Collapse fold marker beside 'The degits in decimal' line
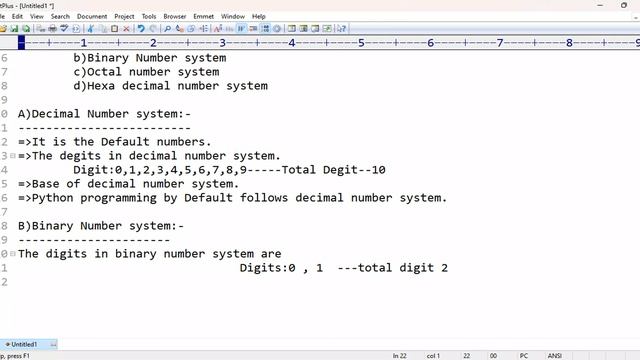The height and width of the screenshot is (360, 640). pyautogui.click(x=13, y=156)
